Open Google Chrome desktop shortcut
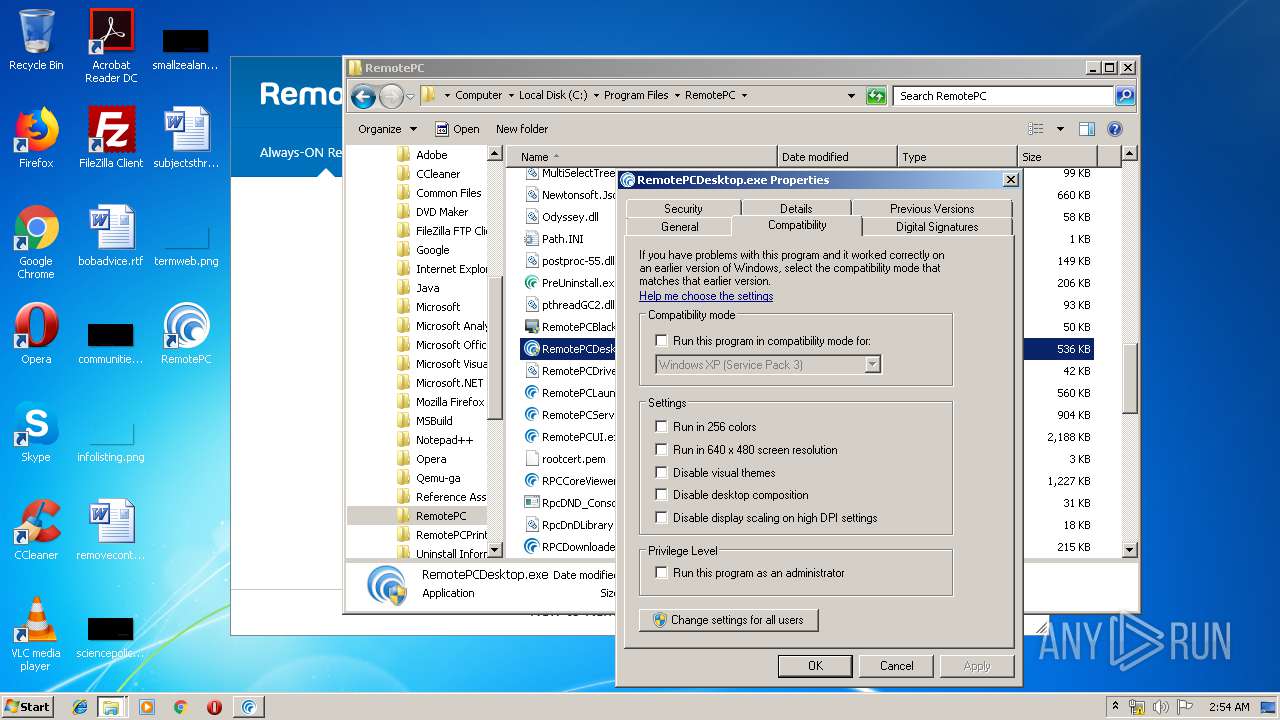 coord(36,242)
